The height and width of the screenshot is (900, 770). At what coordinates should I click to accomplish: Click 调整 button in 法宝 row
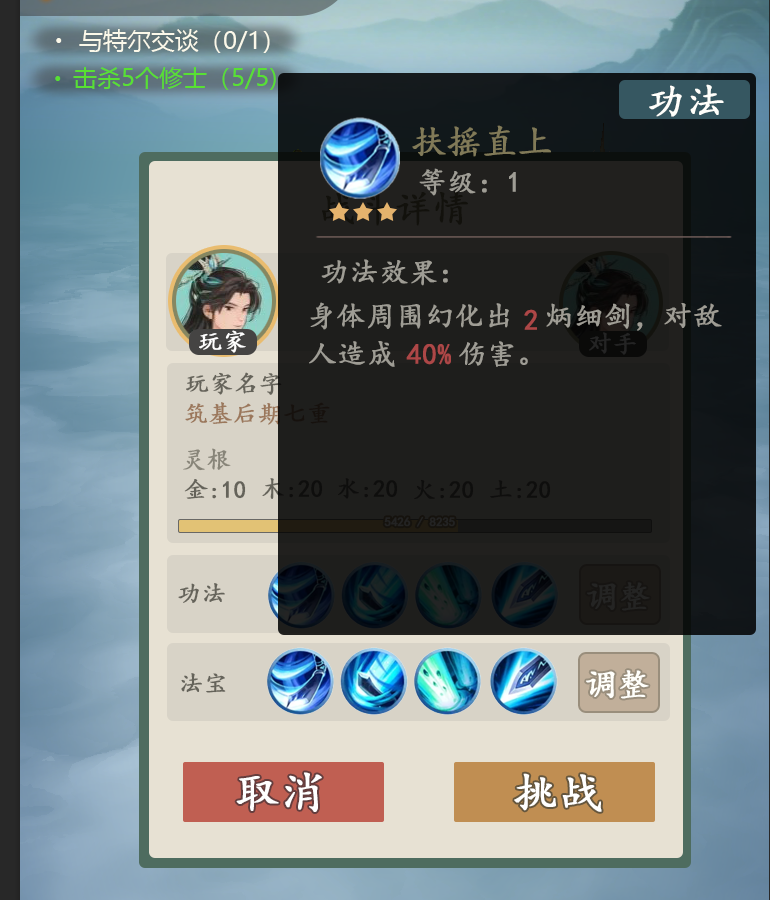point(619,682)
